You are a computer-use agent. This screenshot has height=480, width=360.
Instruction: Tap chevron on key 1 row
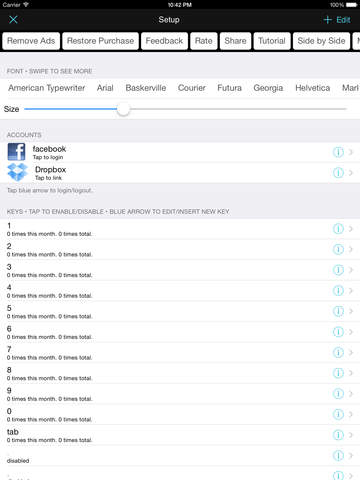(351, 229)
